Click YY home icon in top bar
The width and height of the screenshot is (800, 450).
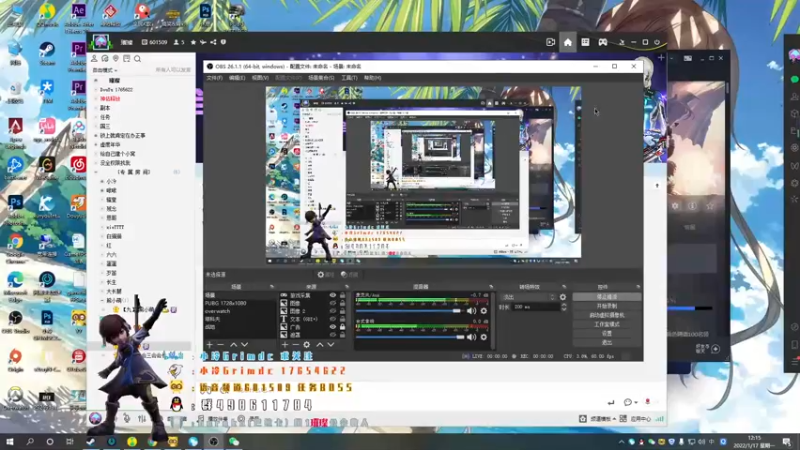[568, 42]
